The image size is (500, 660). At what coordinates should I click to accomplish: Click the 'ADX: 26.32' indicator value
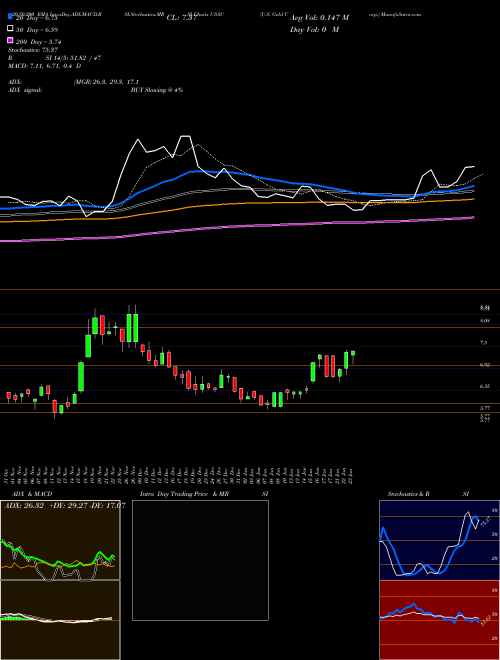tap(24, 506)
